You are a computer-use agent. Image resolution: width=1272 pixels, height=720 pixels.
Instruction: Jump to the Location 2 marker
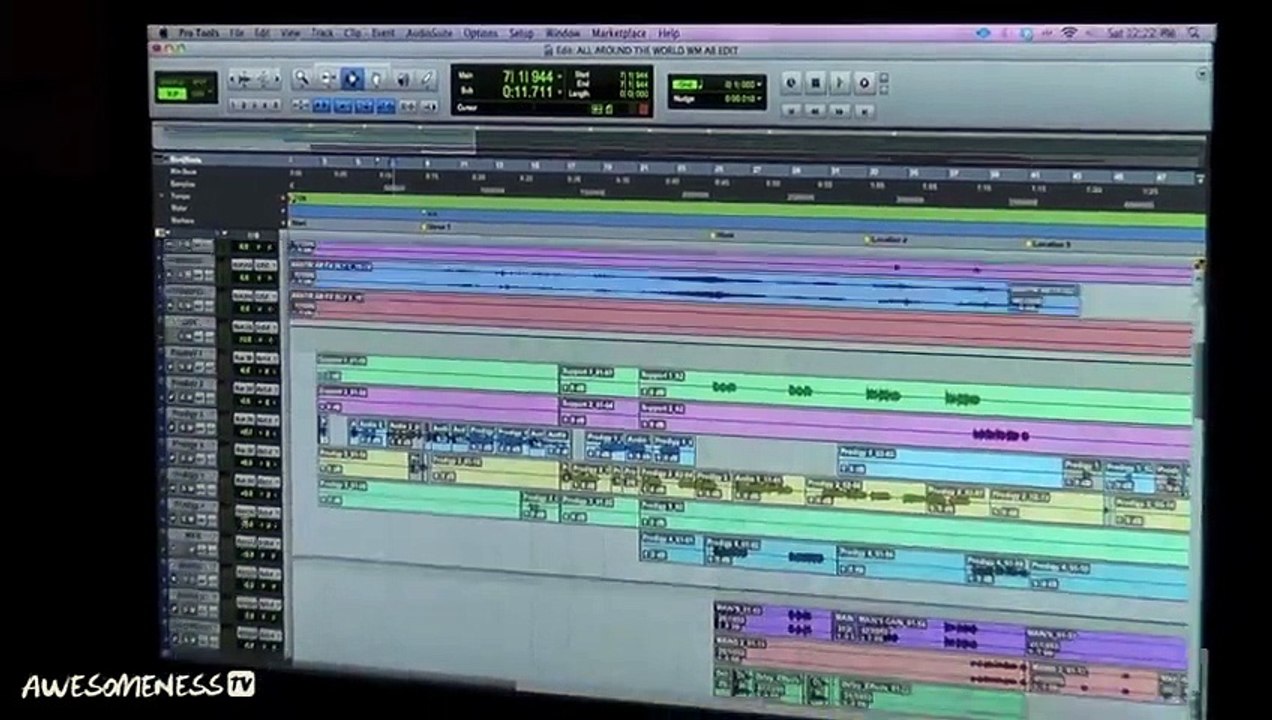888,240
